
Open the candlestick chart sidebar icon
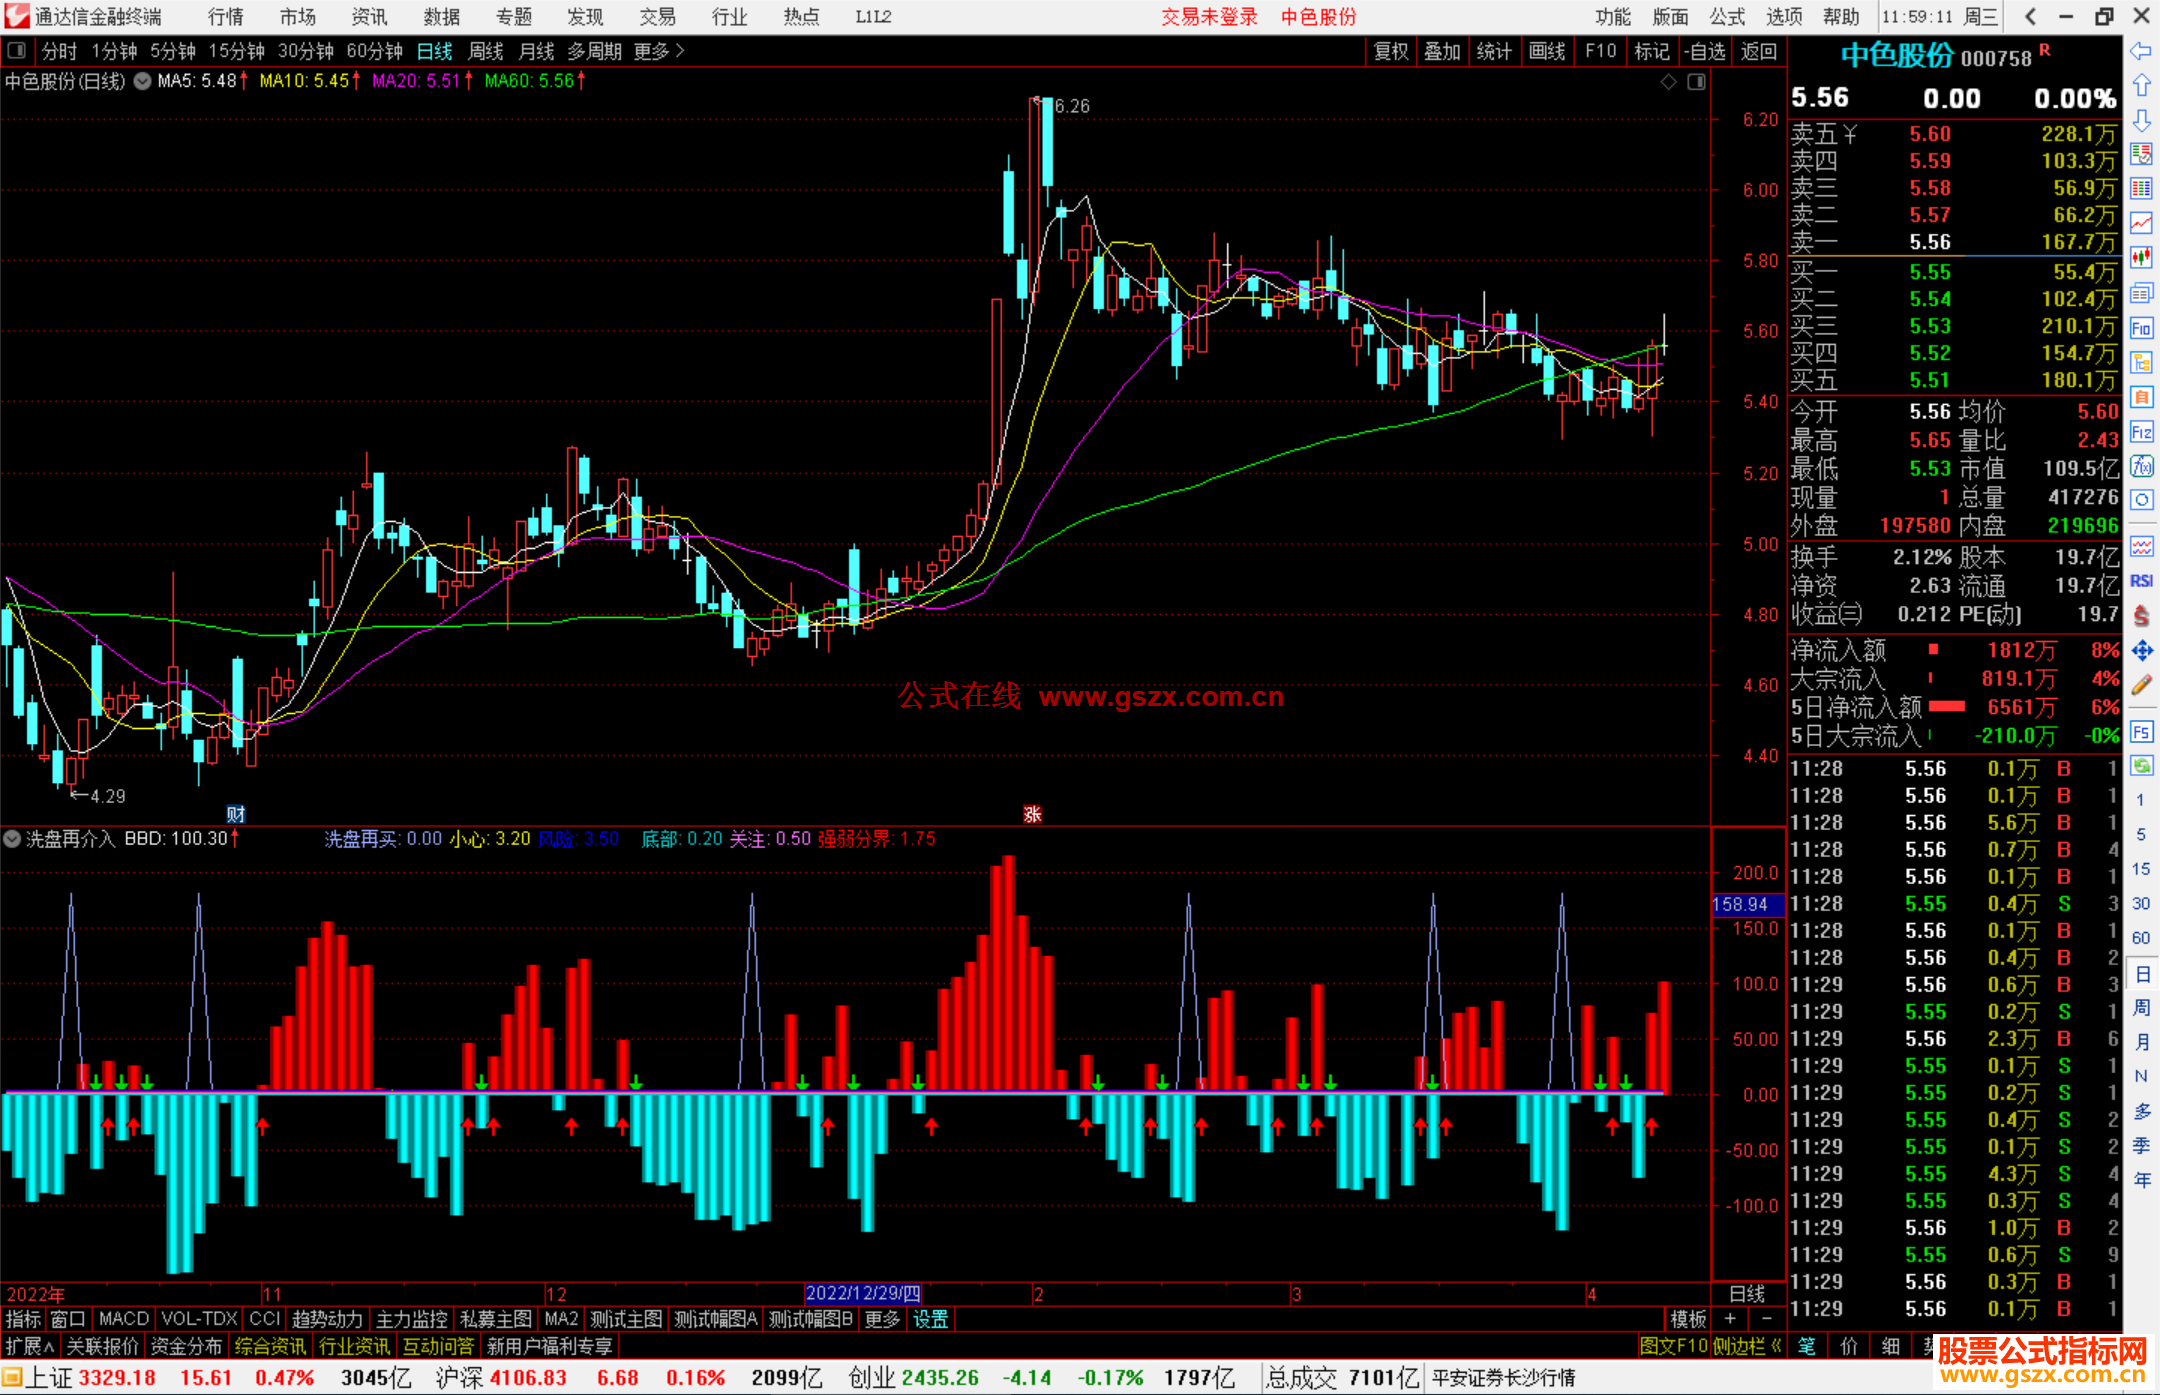2141,258
